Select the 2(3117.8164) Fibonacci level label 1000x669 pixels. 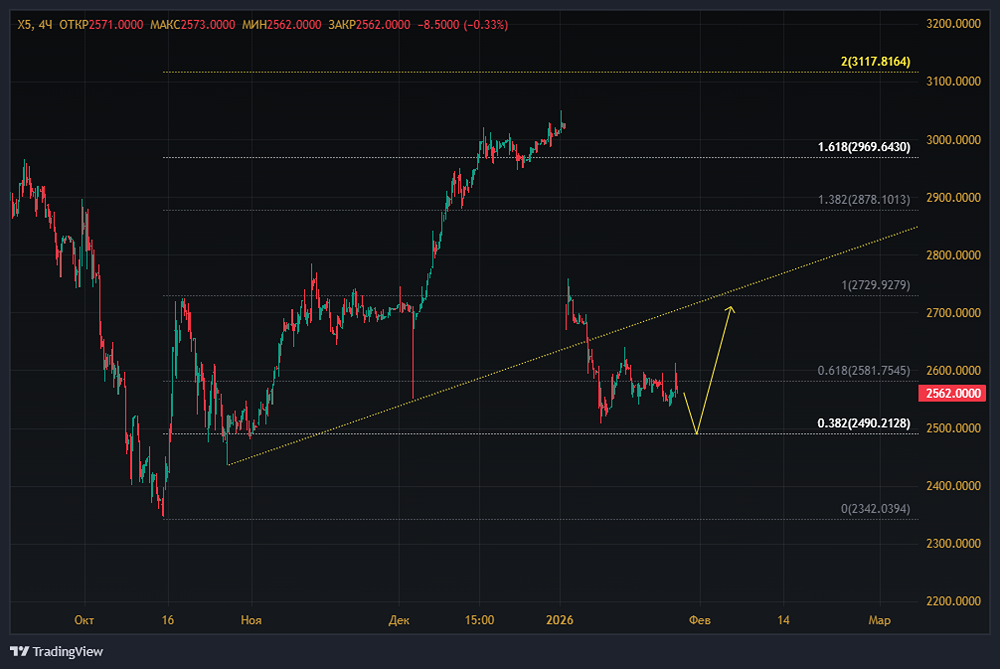coord(875,62)
